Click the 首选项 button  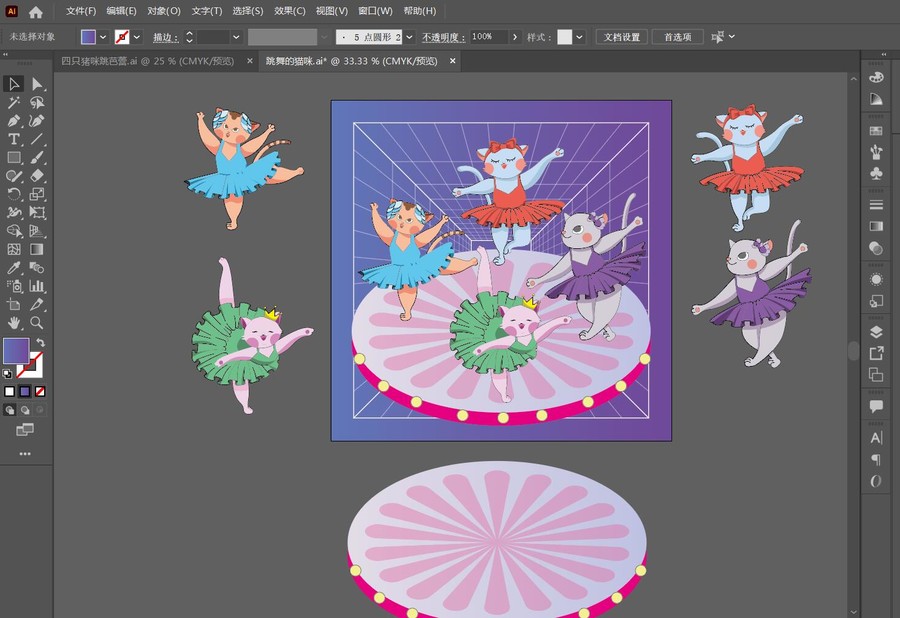678,37
